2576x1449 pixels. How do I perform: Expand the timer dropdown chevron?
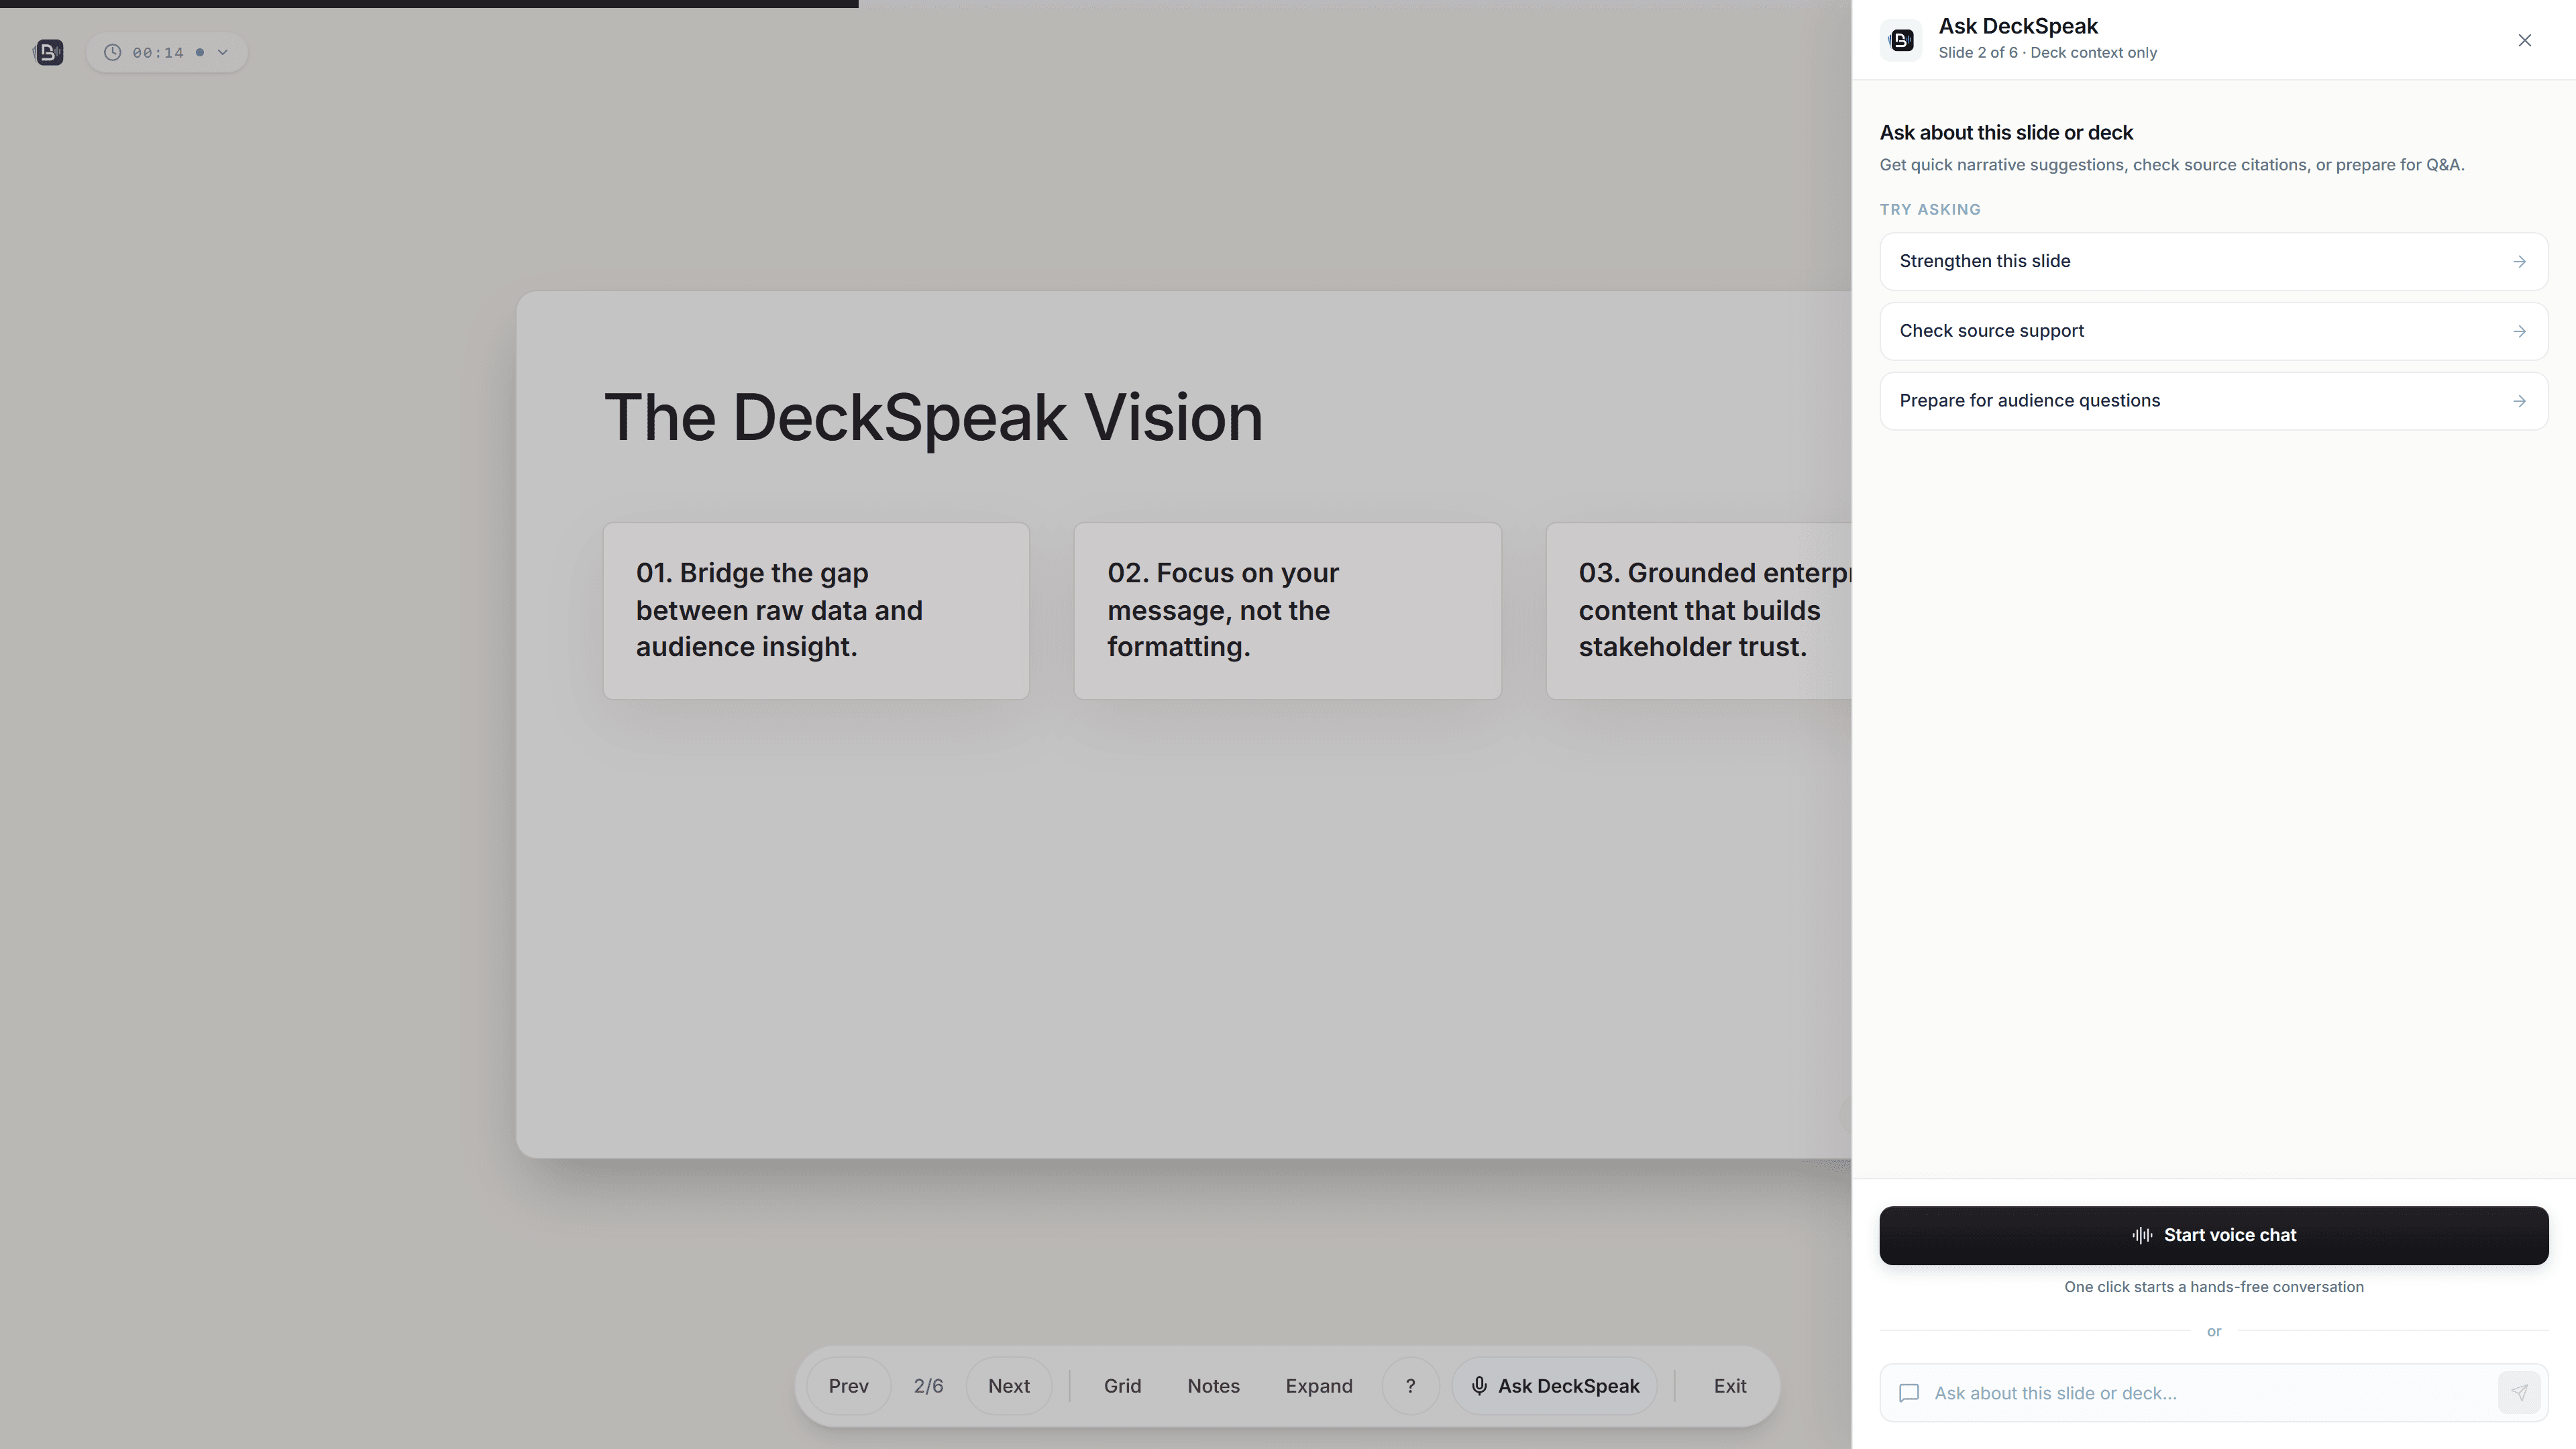pyautogui.click(x=223, y=52)
